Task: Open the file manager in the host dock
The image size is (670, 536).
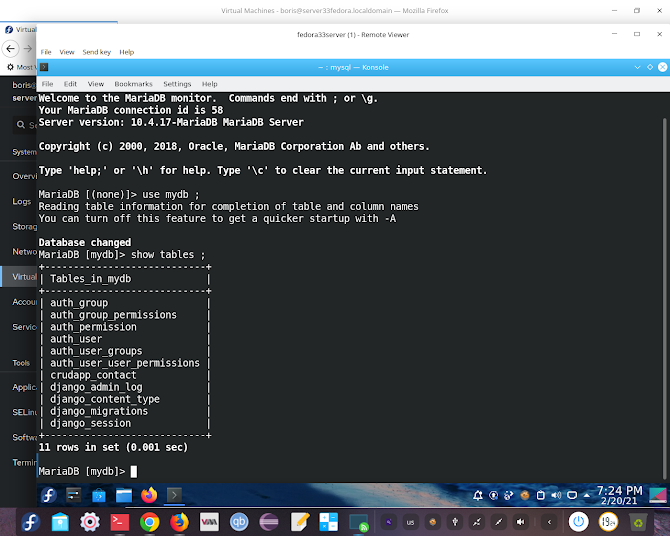Action: pos(60,522)
